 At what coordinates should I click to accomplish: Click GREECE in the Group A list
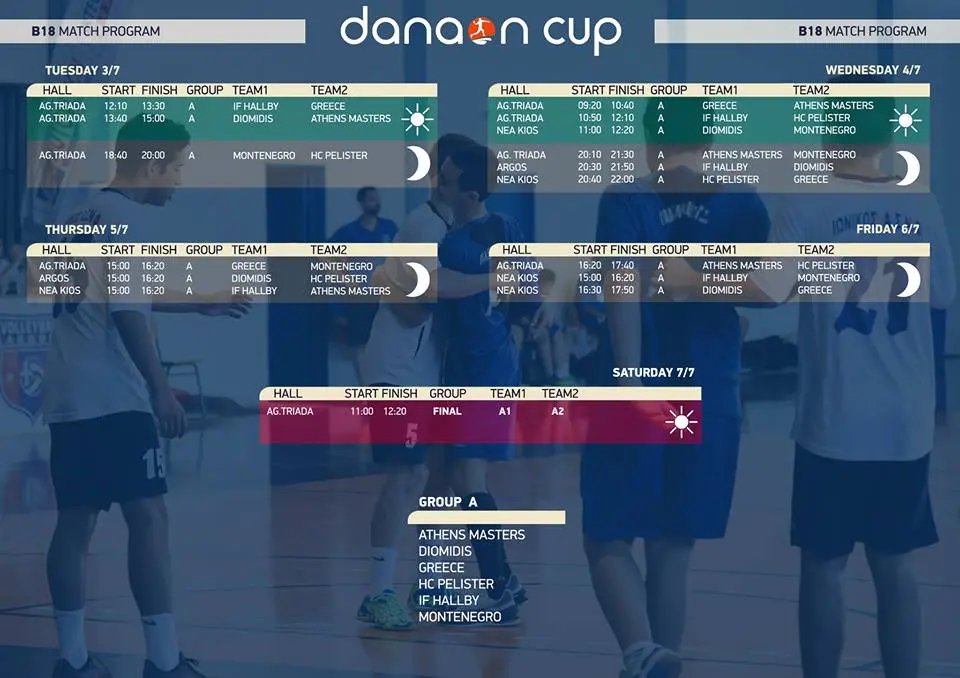coord(441,568)
